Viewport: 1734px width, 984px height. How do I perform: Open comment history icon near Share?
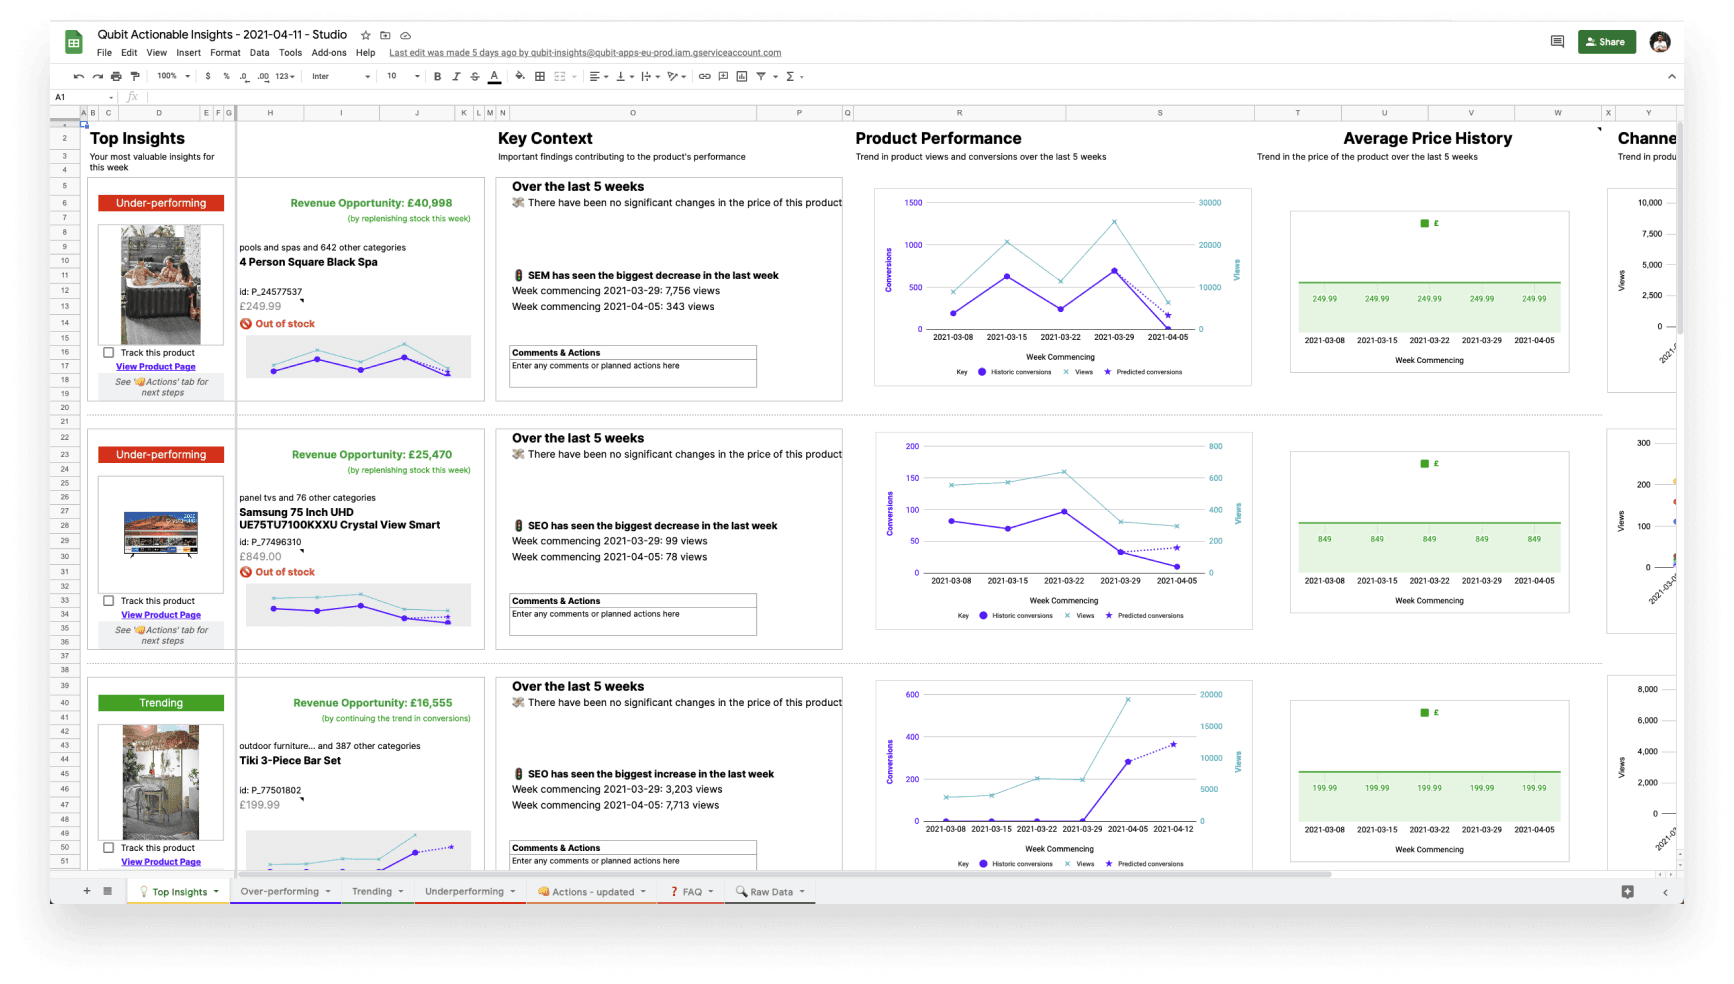(1557, 42)
